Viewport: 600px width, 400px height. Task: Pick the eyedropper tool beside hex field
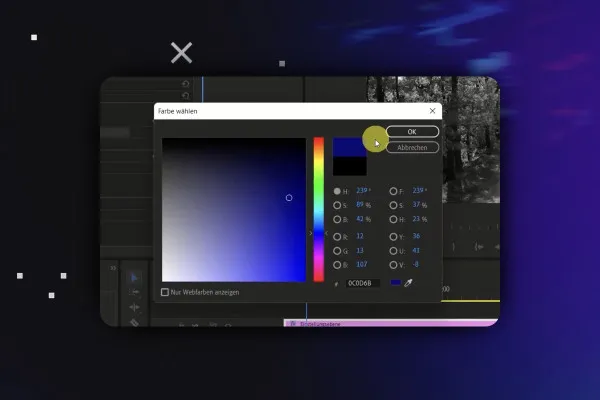pyautogui.click(x=408, y=283)
